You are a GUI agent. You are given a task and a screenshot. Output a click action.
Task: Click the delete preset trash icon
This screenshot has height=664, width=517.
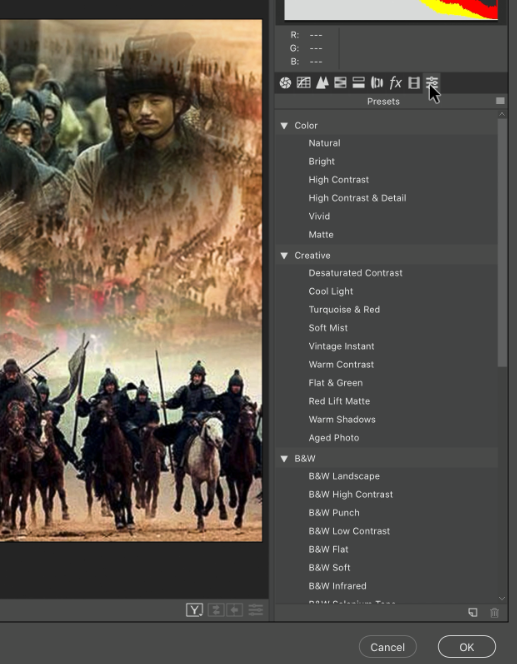495,612
